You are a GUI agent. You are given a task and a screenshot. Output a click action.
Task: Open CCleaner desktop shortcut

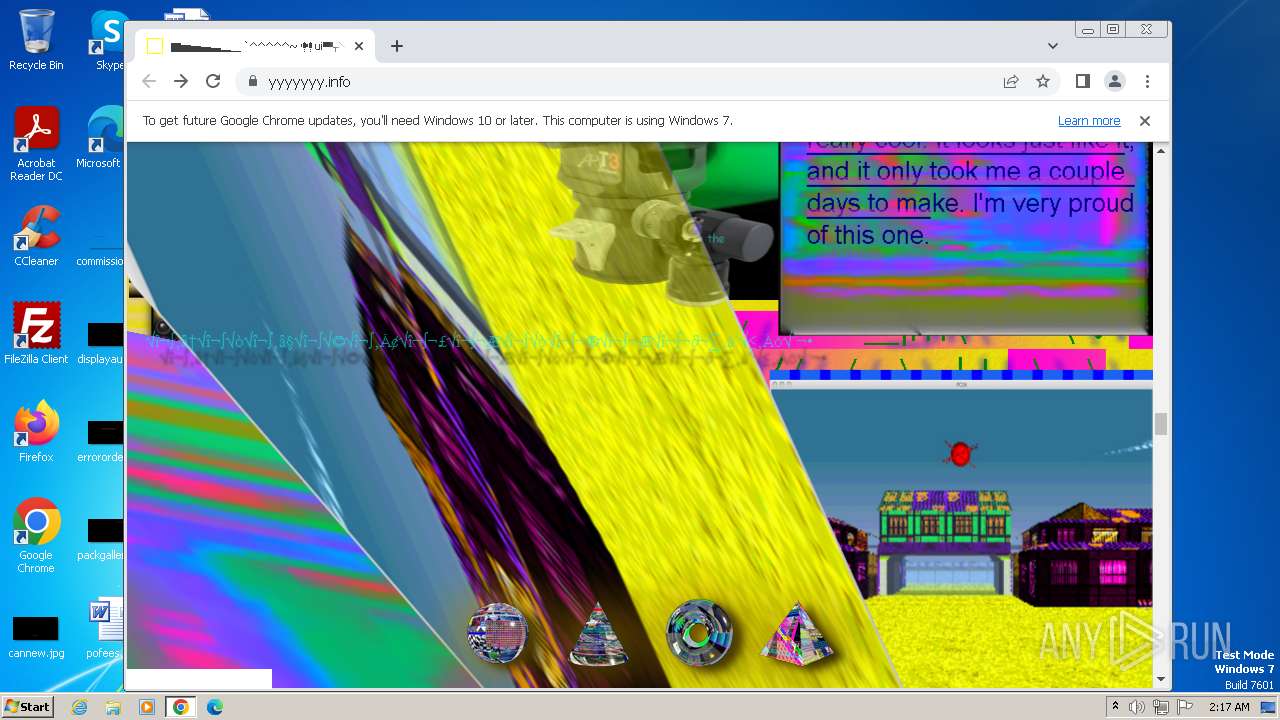click(x=36, y=236)
